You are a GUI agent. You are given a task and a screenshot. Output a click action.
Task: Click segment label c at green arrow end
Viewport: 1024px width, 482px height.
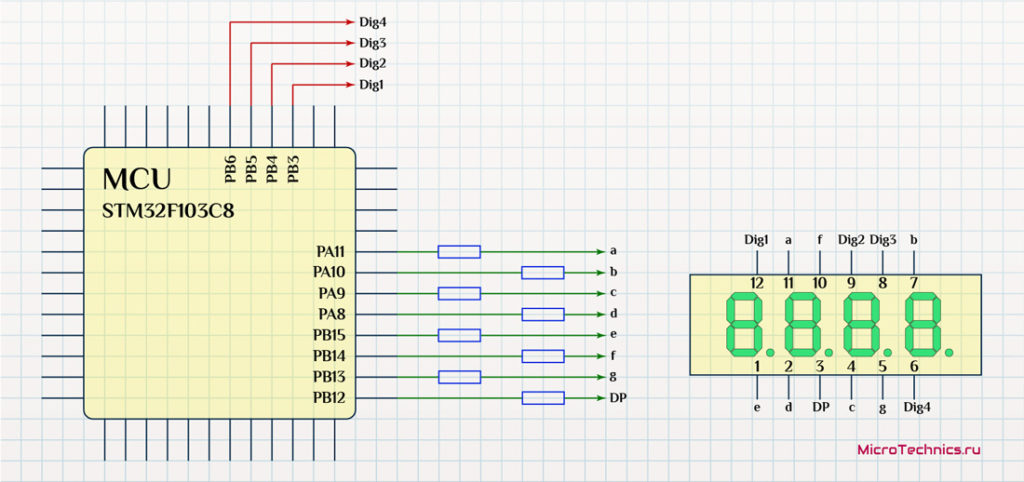[613, 293]
